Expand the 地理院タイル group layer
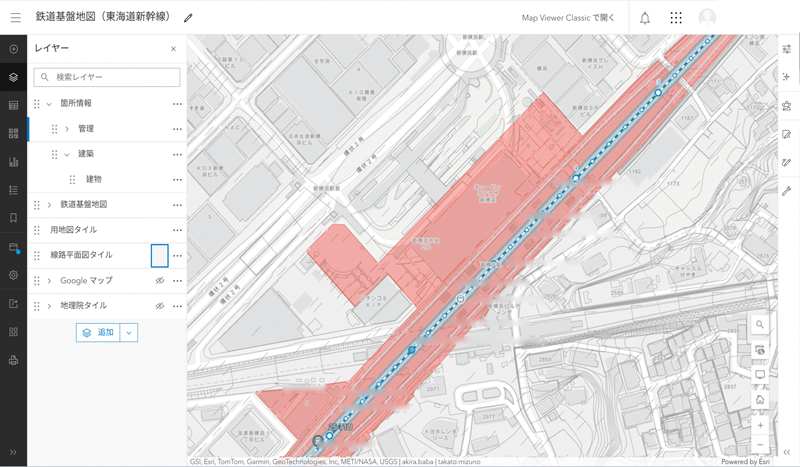 49,306
